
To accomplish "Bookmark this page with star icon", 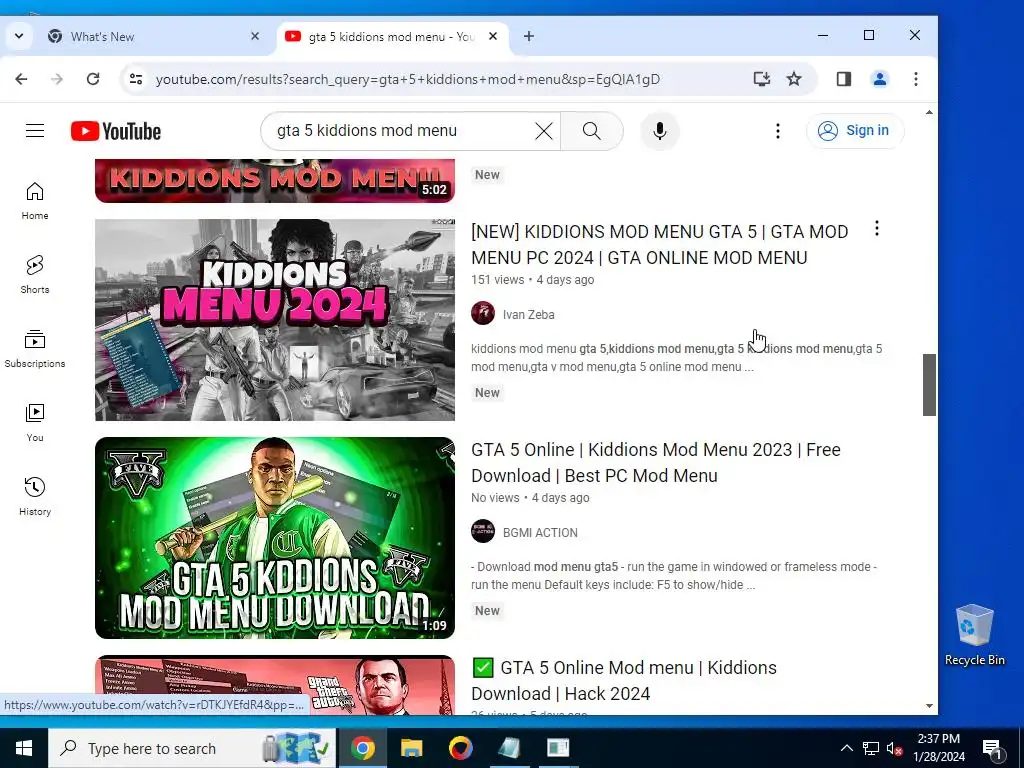I will pos(793,79).
